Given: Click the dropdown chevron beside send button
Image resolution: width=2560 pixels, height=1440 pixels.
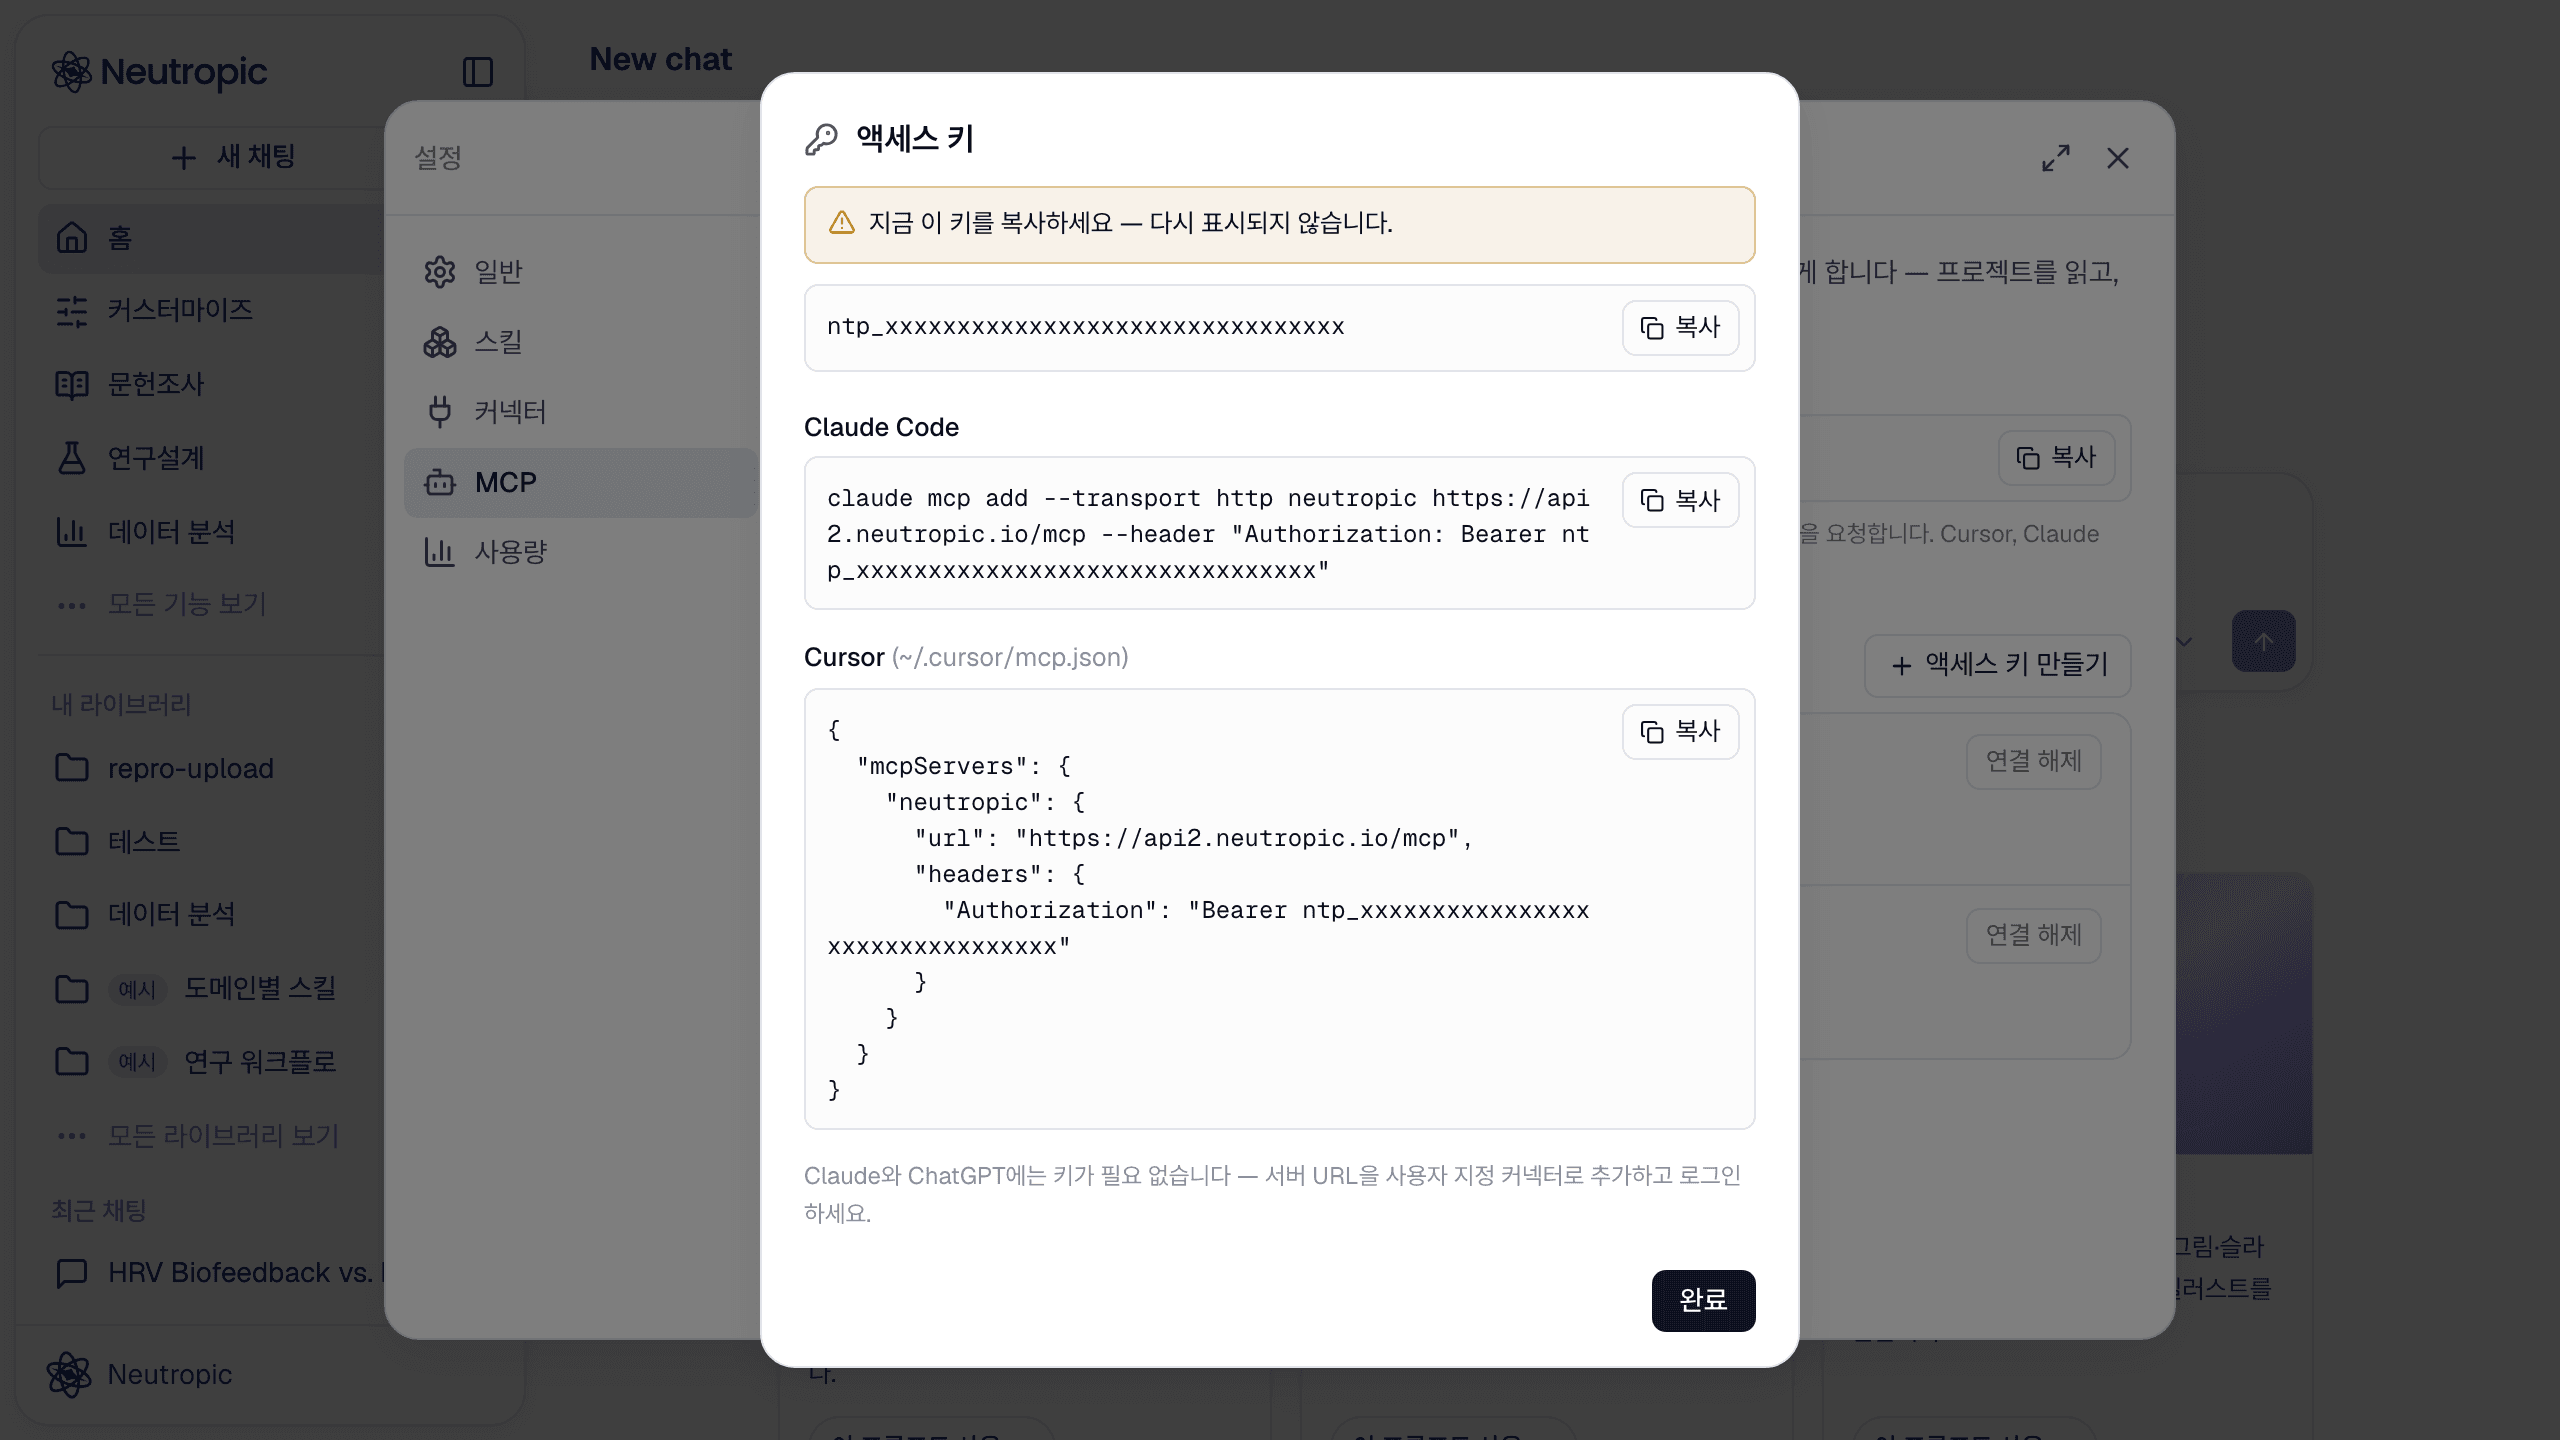Looking at the screenshot, I should pyautogui.click(x=2185, y=641).
